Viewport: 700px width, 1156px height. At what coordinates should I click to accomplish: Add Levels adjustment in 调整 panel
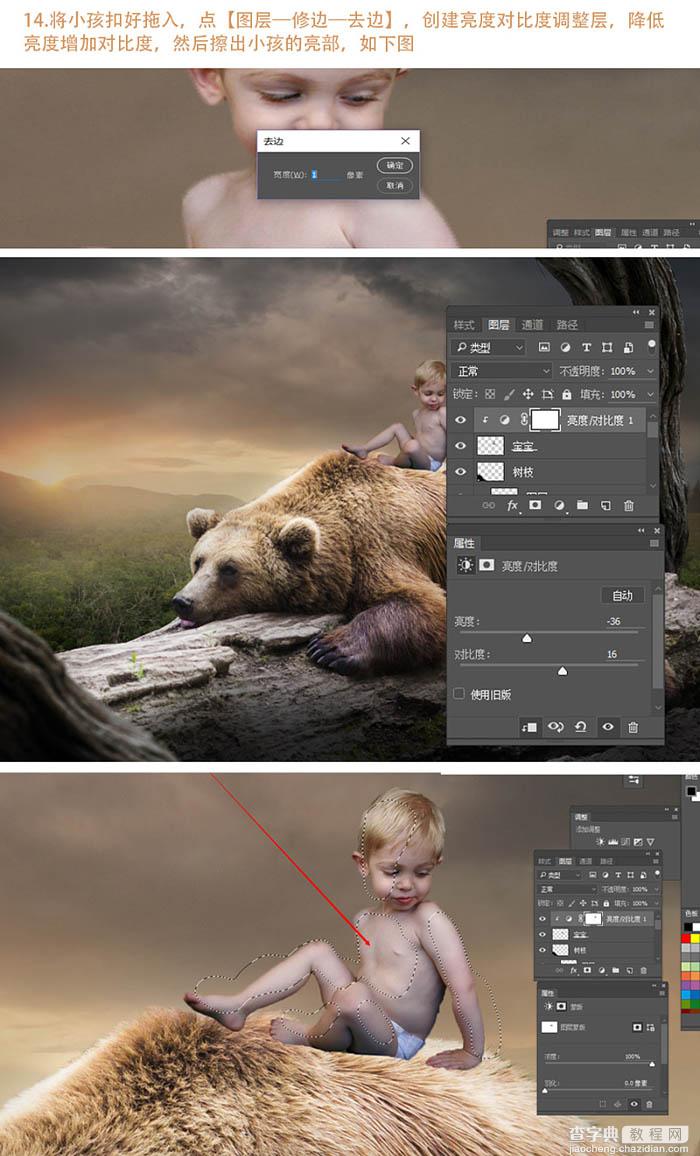coord(614,842)
